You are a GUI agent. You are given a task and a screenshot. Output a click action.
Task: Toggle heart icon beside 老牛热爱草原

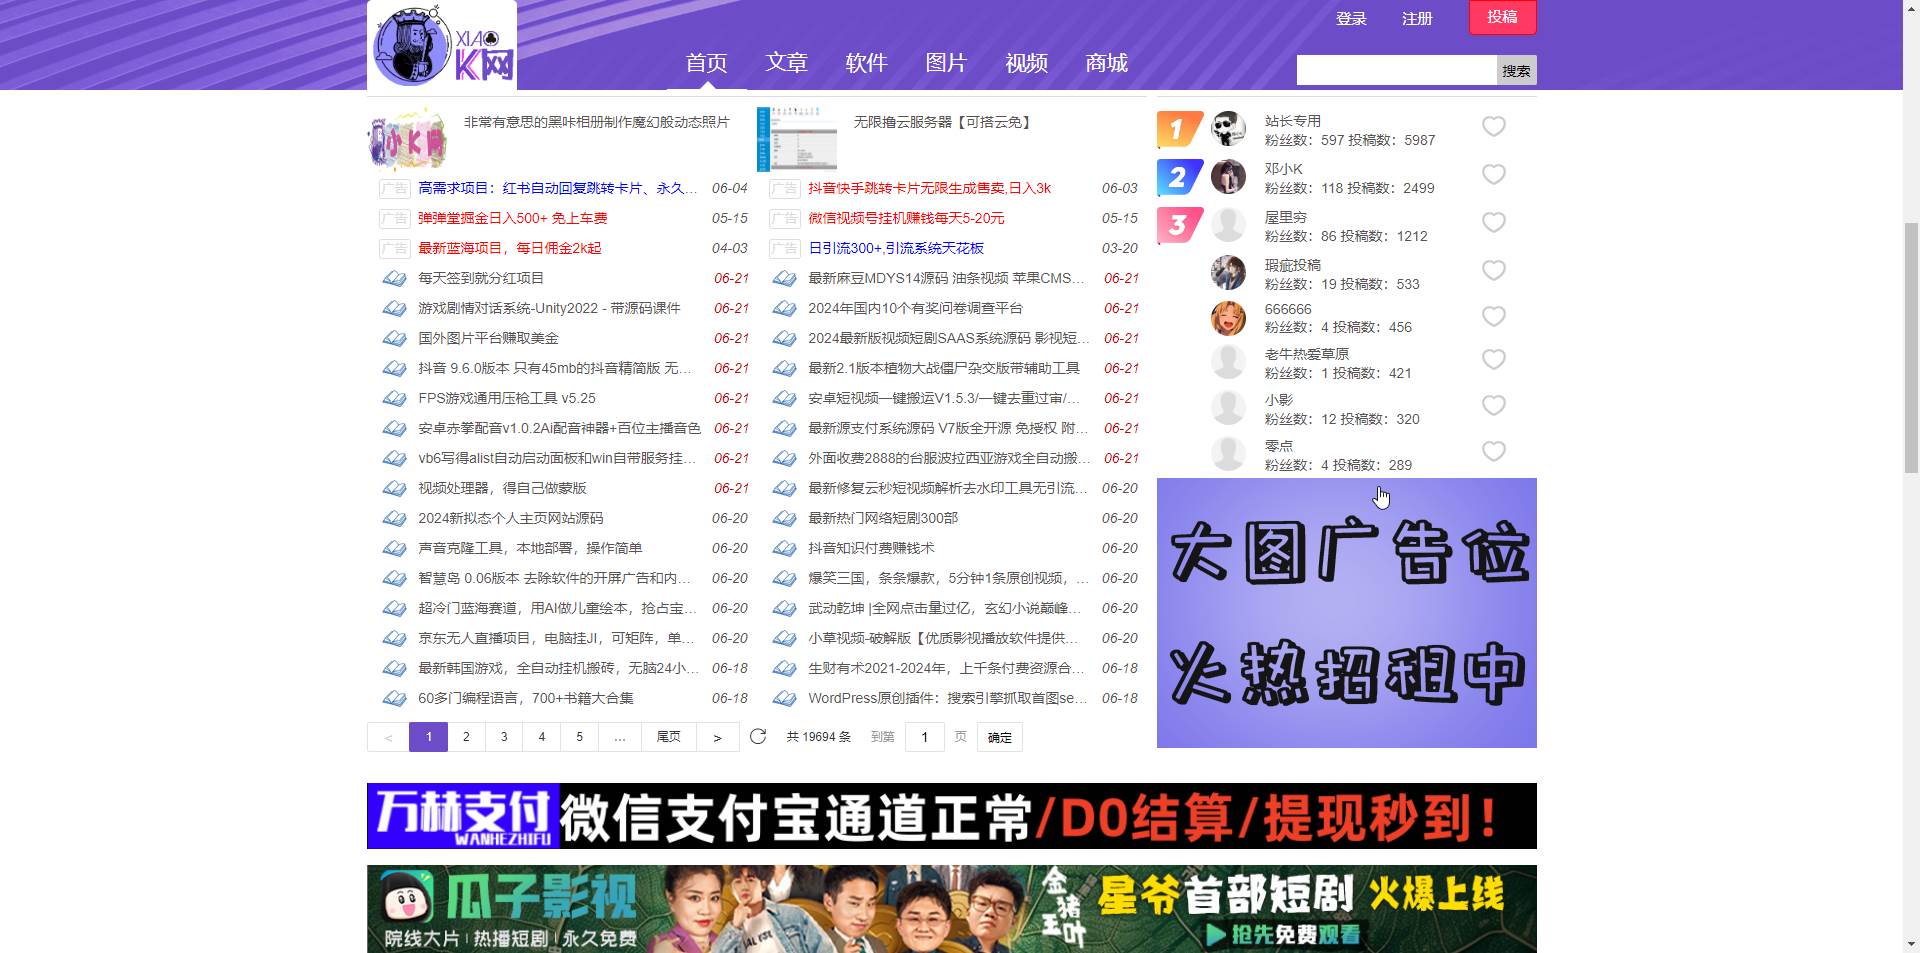(1493, 359)
